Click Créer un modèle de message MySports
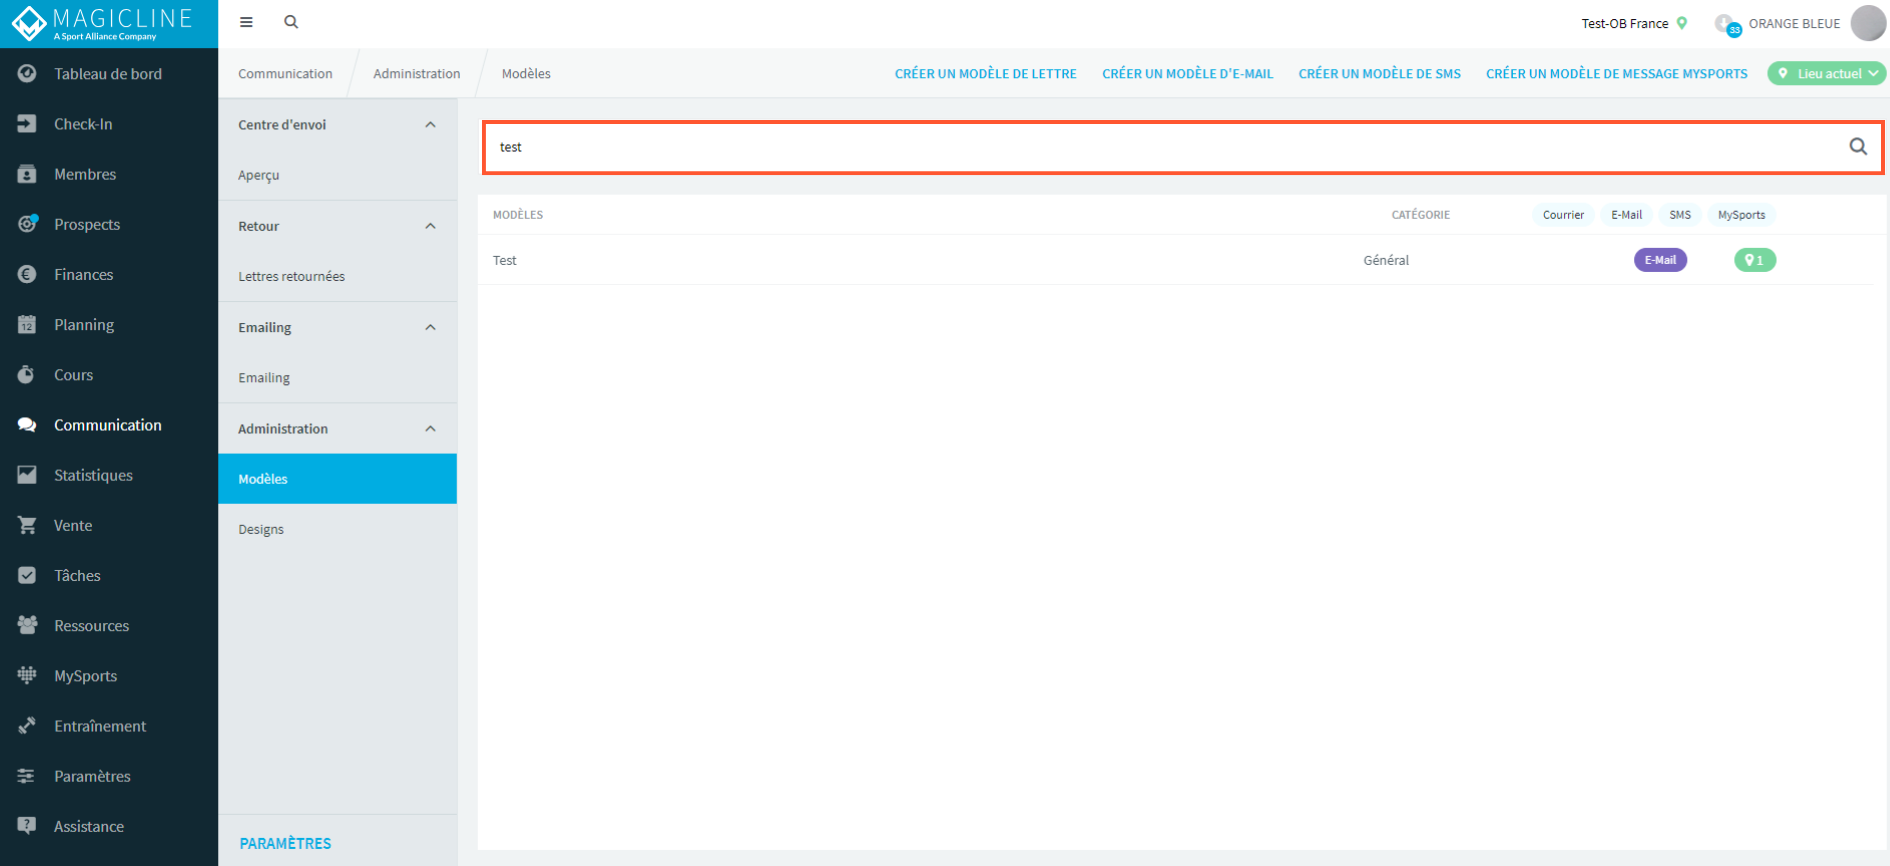 click(x=1616, y=73)
